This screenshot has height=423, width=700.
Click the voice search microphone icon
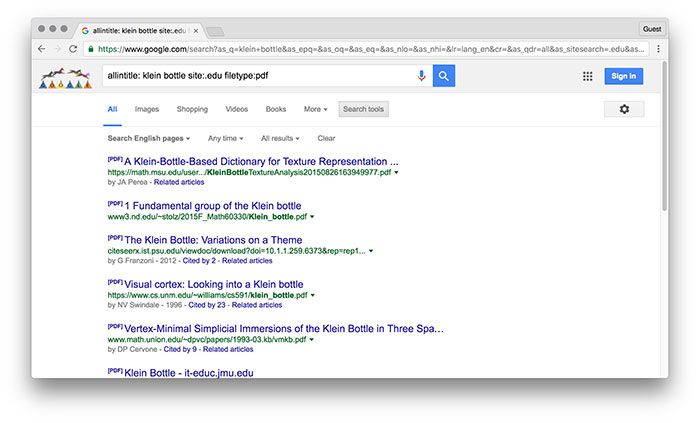pyautogui.click(x=421, y=76)
